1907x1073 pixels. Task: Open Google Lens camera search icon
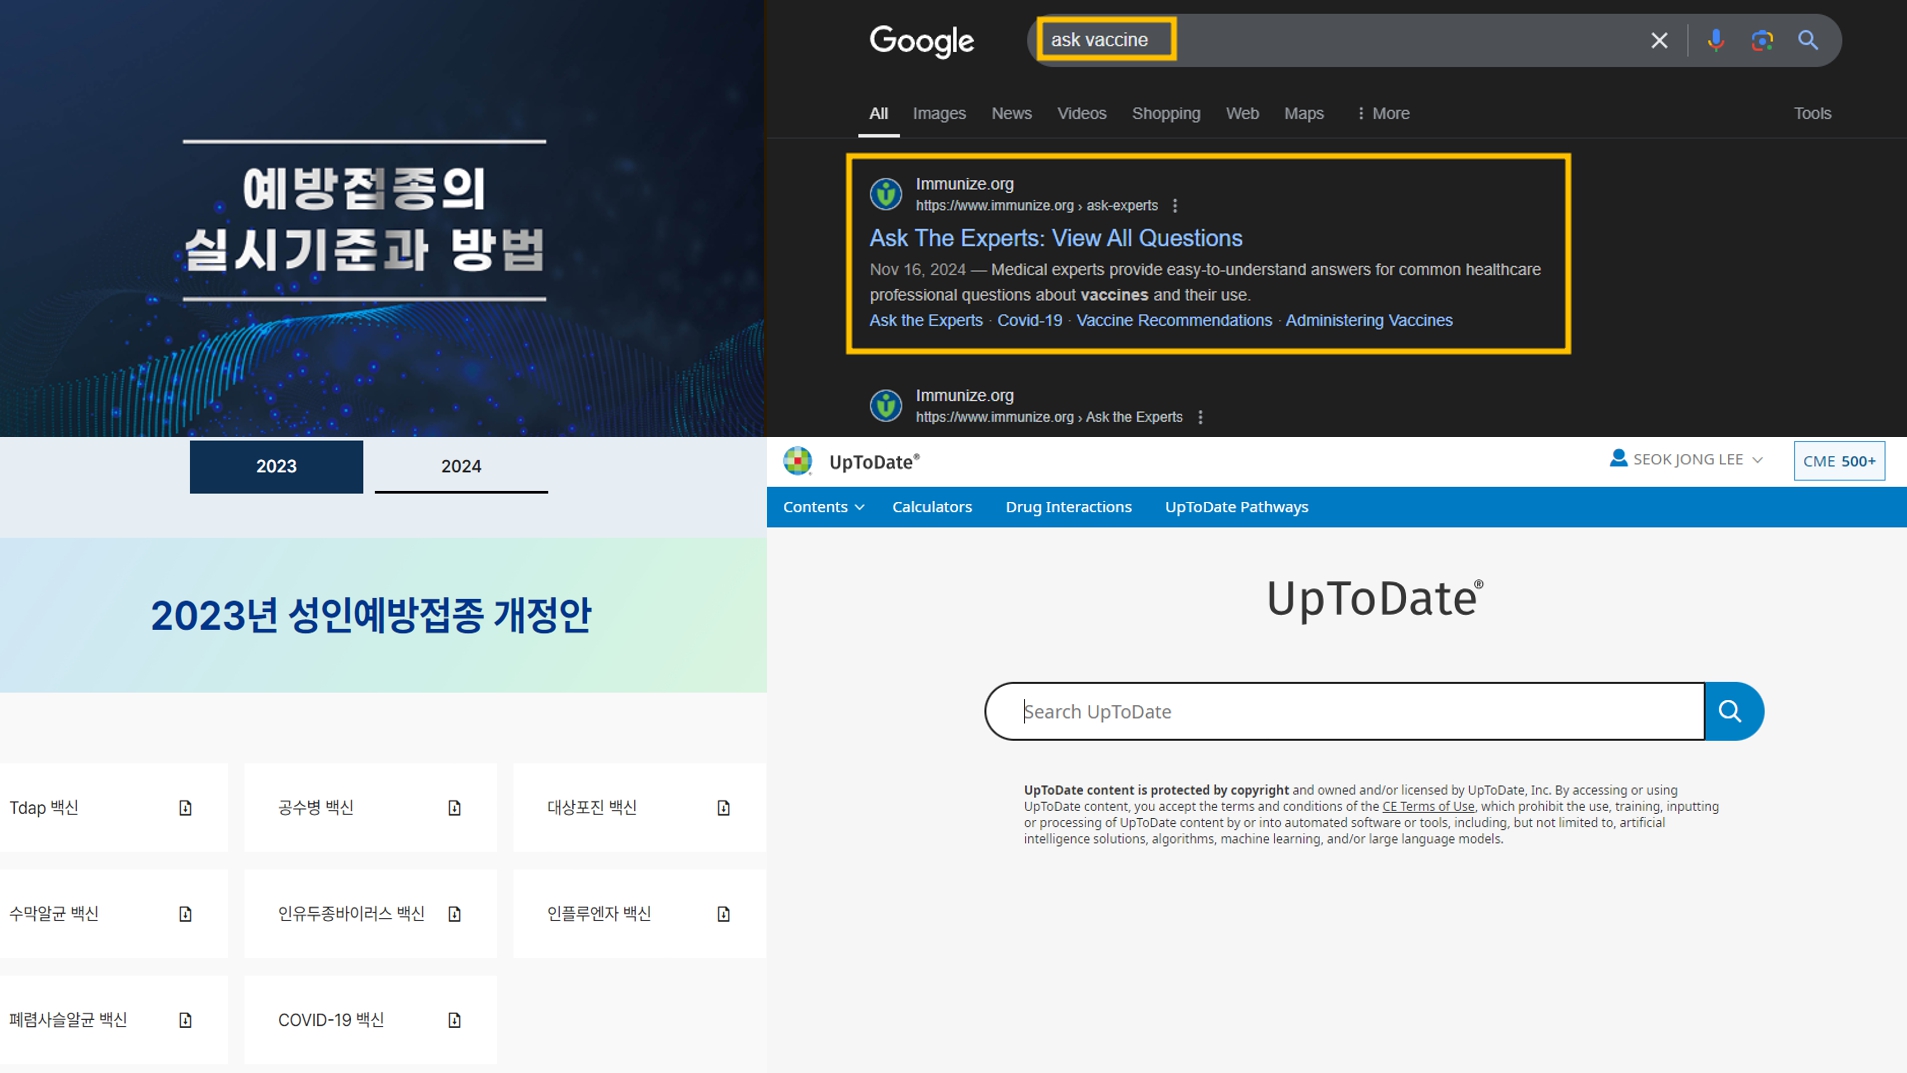pos(1762,40)
